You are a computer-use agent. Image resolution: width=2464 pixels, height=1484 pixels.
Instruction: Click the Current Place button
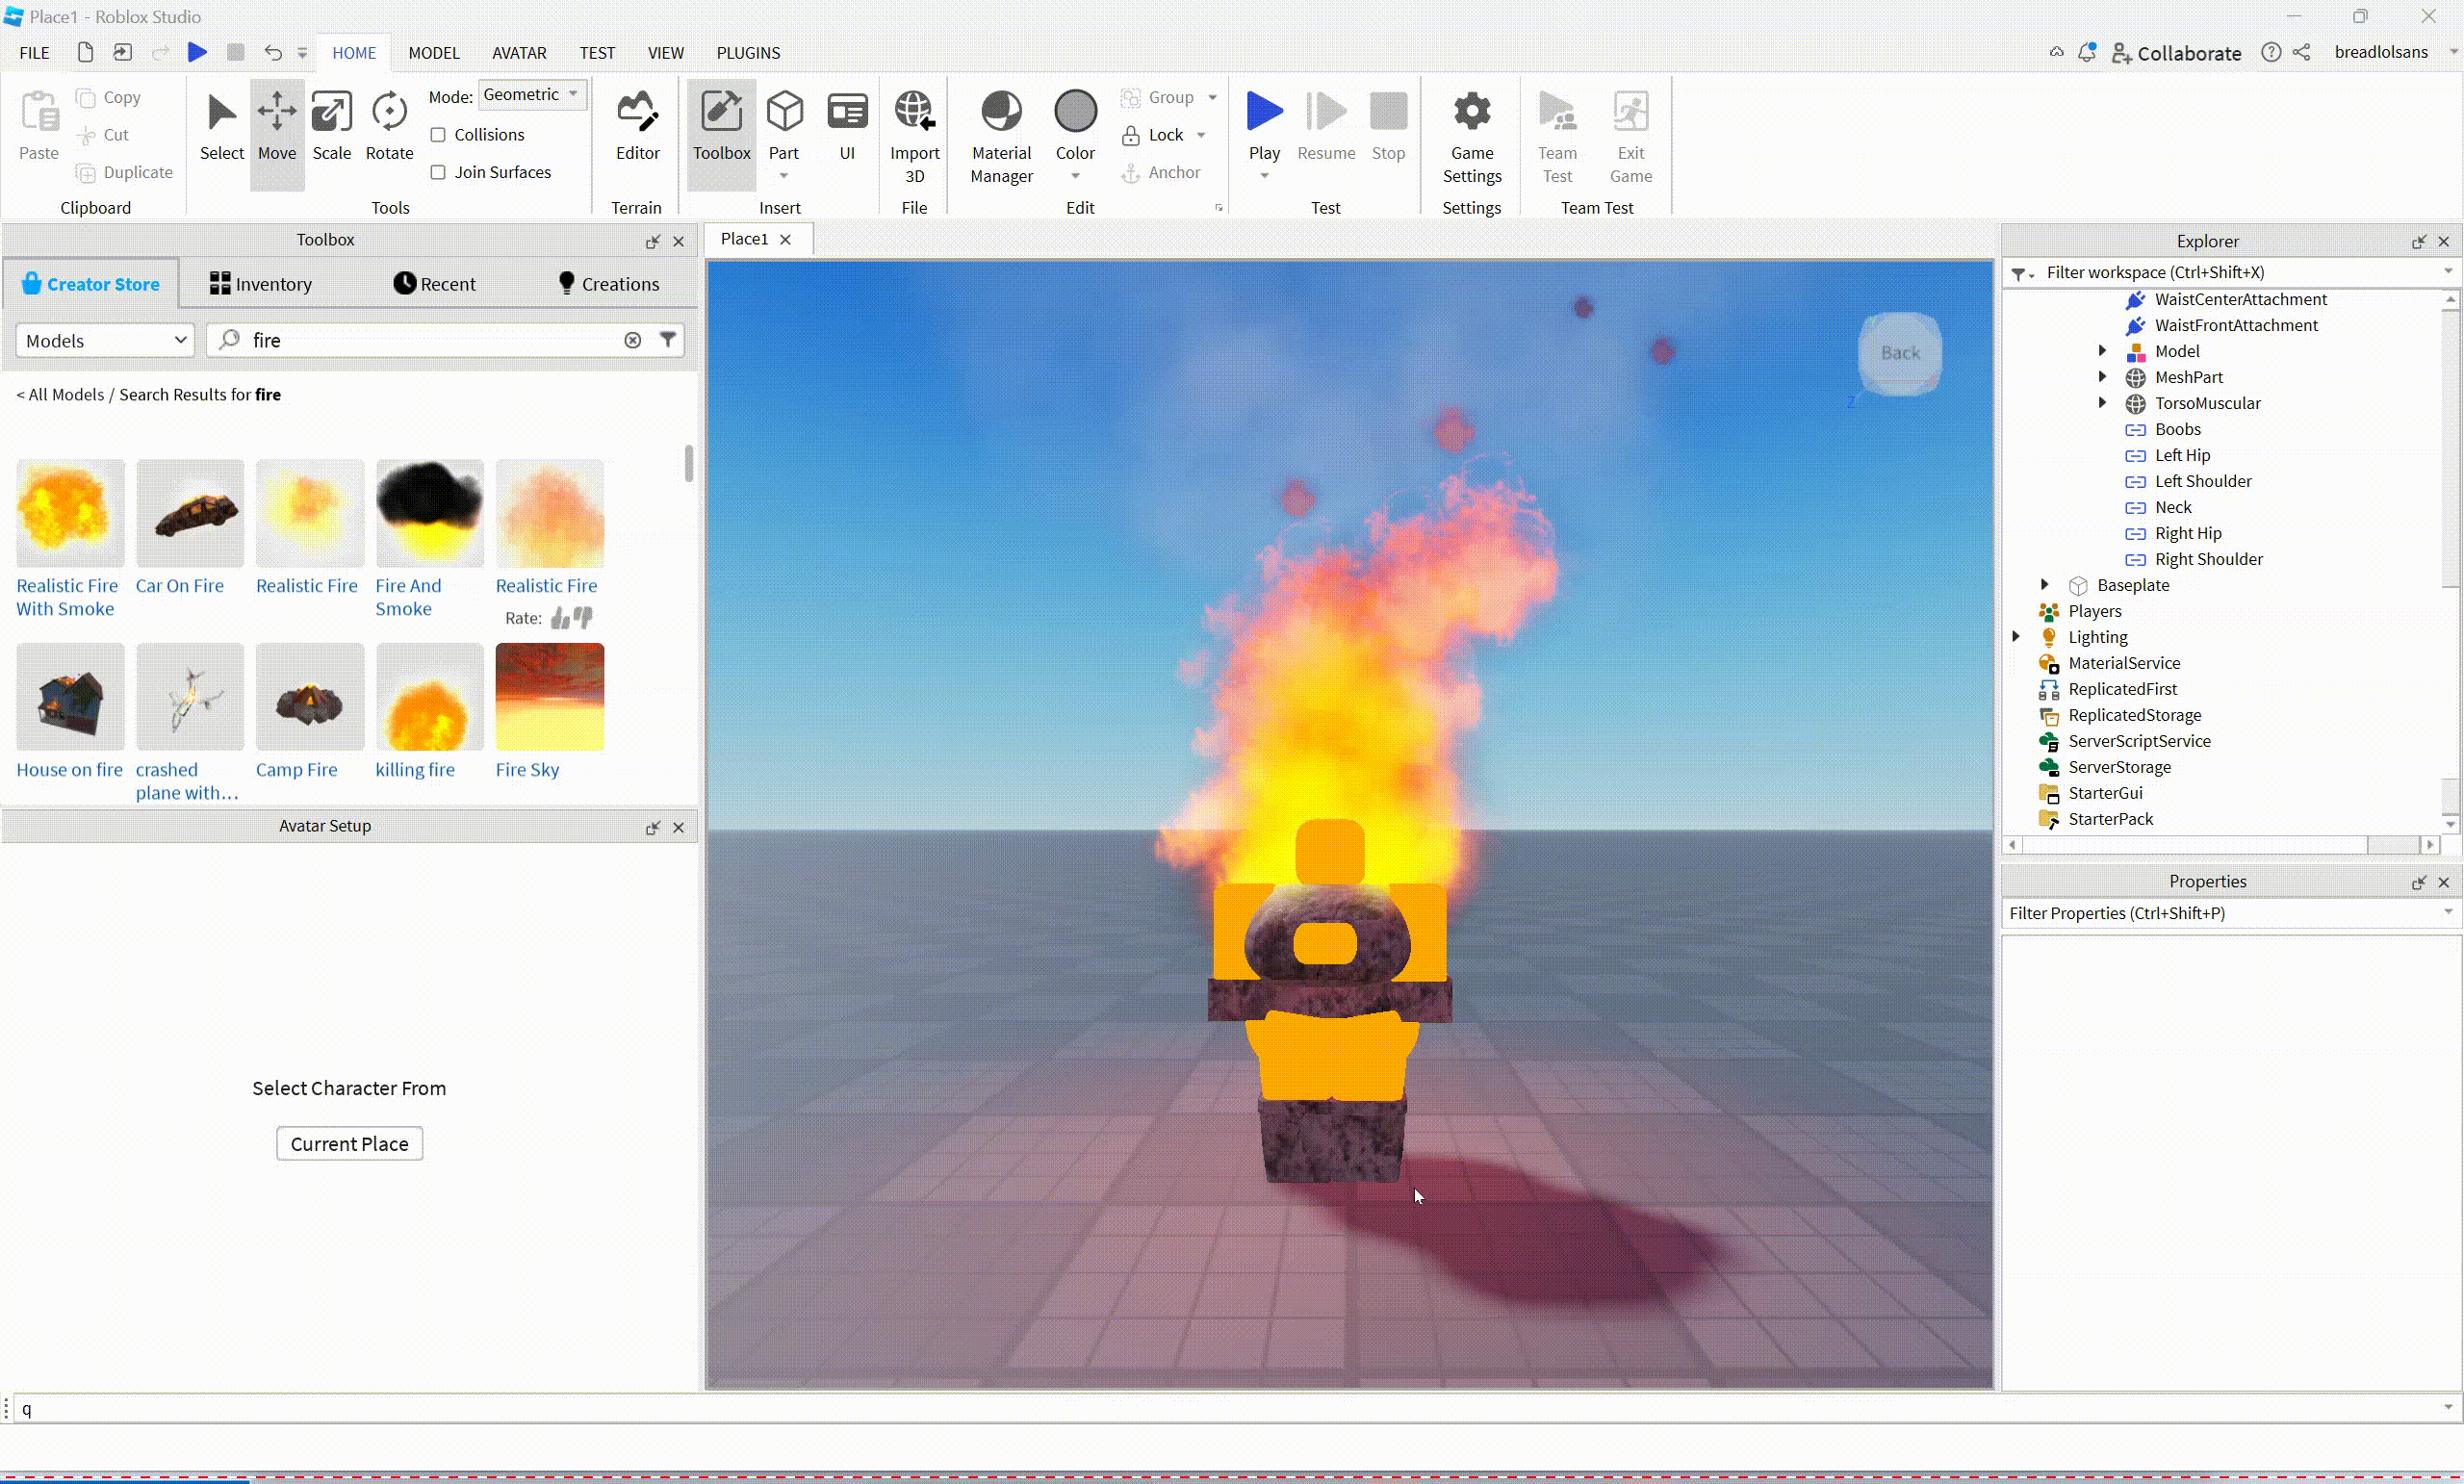[349, 1144]
